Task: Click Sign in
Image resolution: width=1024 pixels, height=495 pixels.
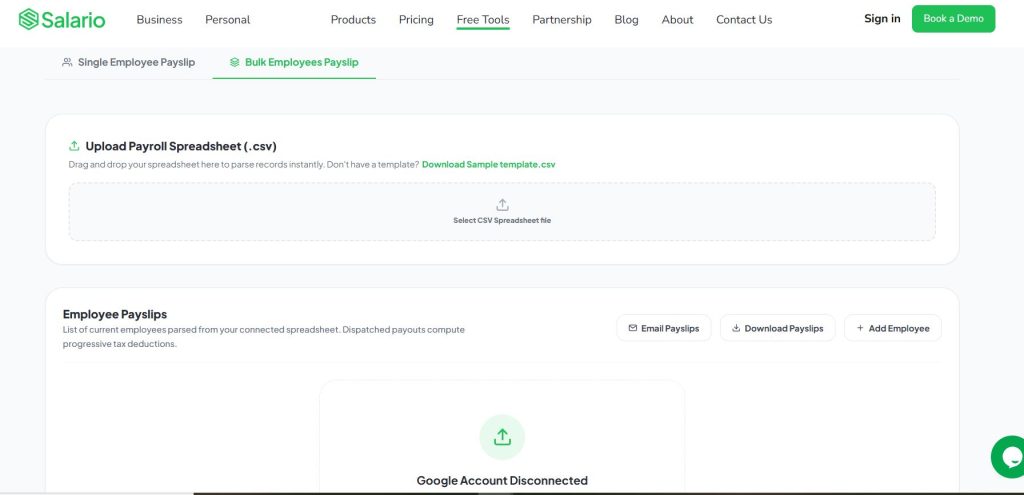Action: click(x=882, y=19)
